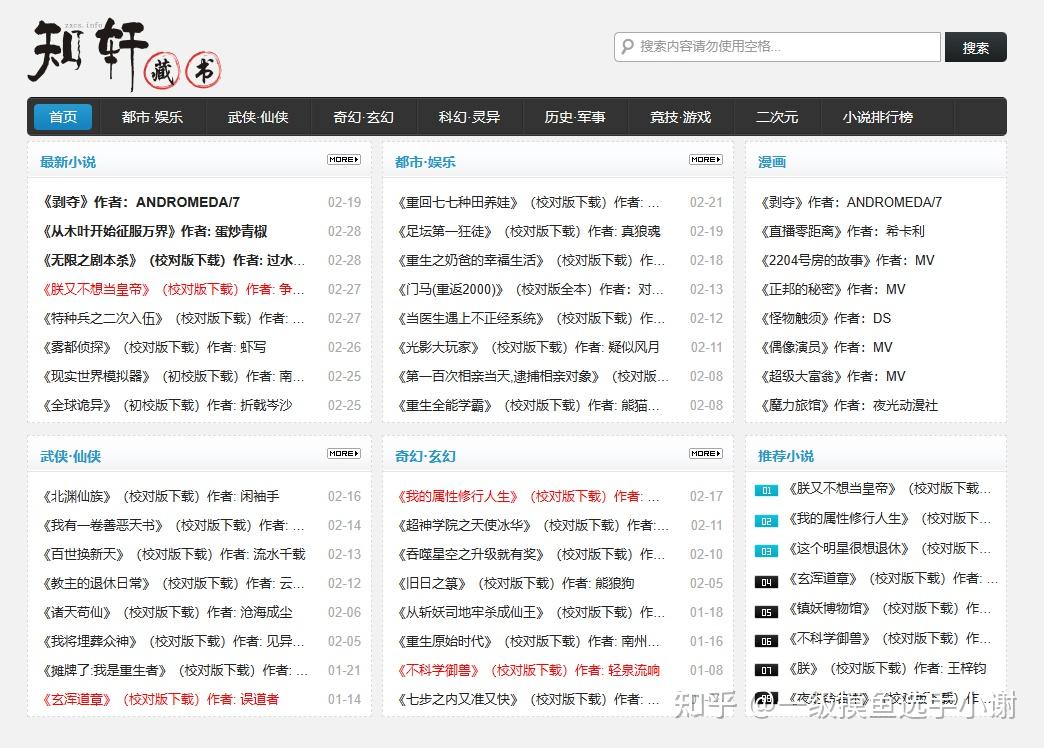Open MORE for 奇幻·玄幻 section
Image resolution: width=1044 pixels, height=748 pixels.
[x=706, y=454]
